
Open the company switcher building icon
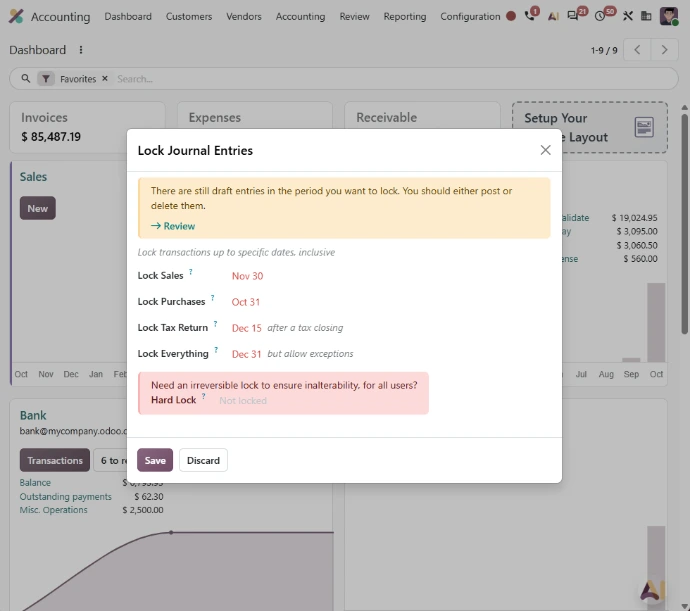tap(646, 16)
